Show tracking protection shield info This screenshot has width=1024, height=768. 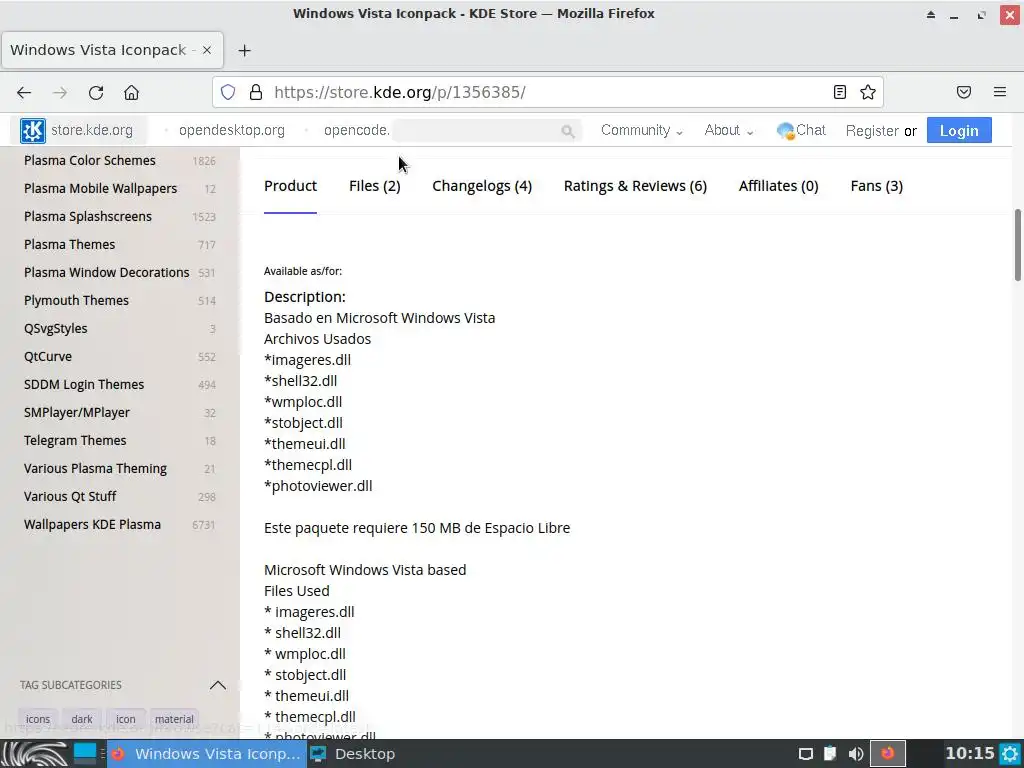click(227, 92)
